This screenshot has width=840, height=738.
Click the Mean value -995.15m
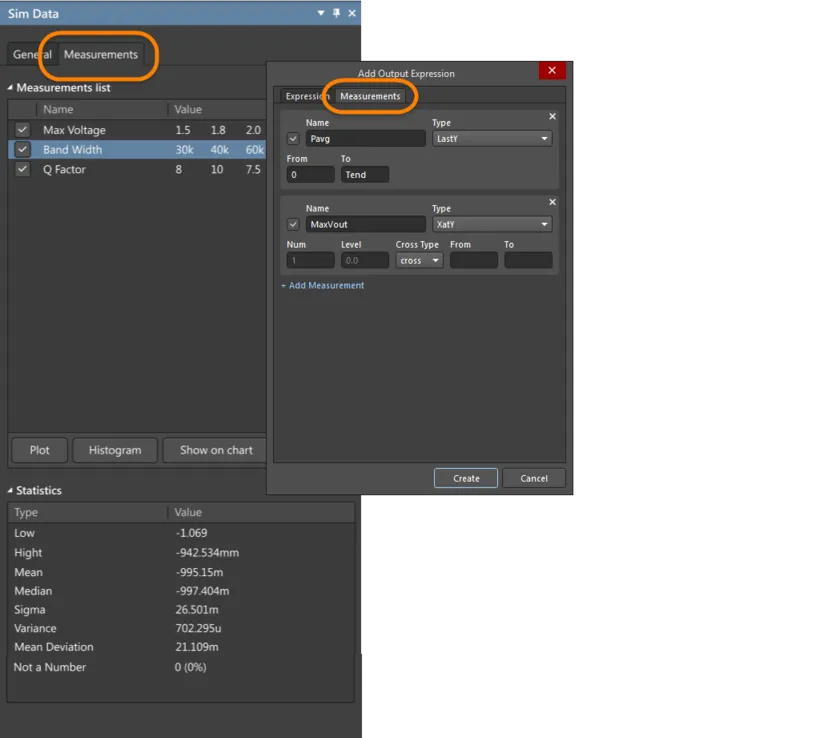[199, 572]
